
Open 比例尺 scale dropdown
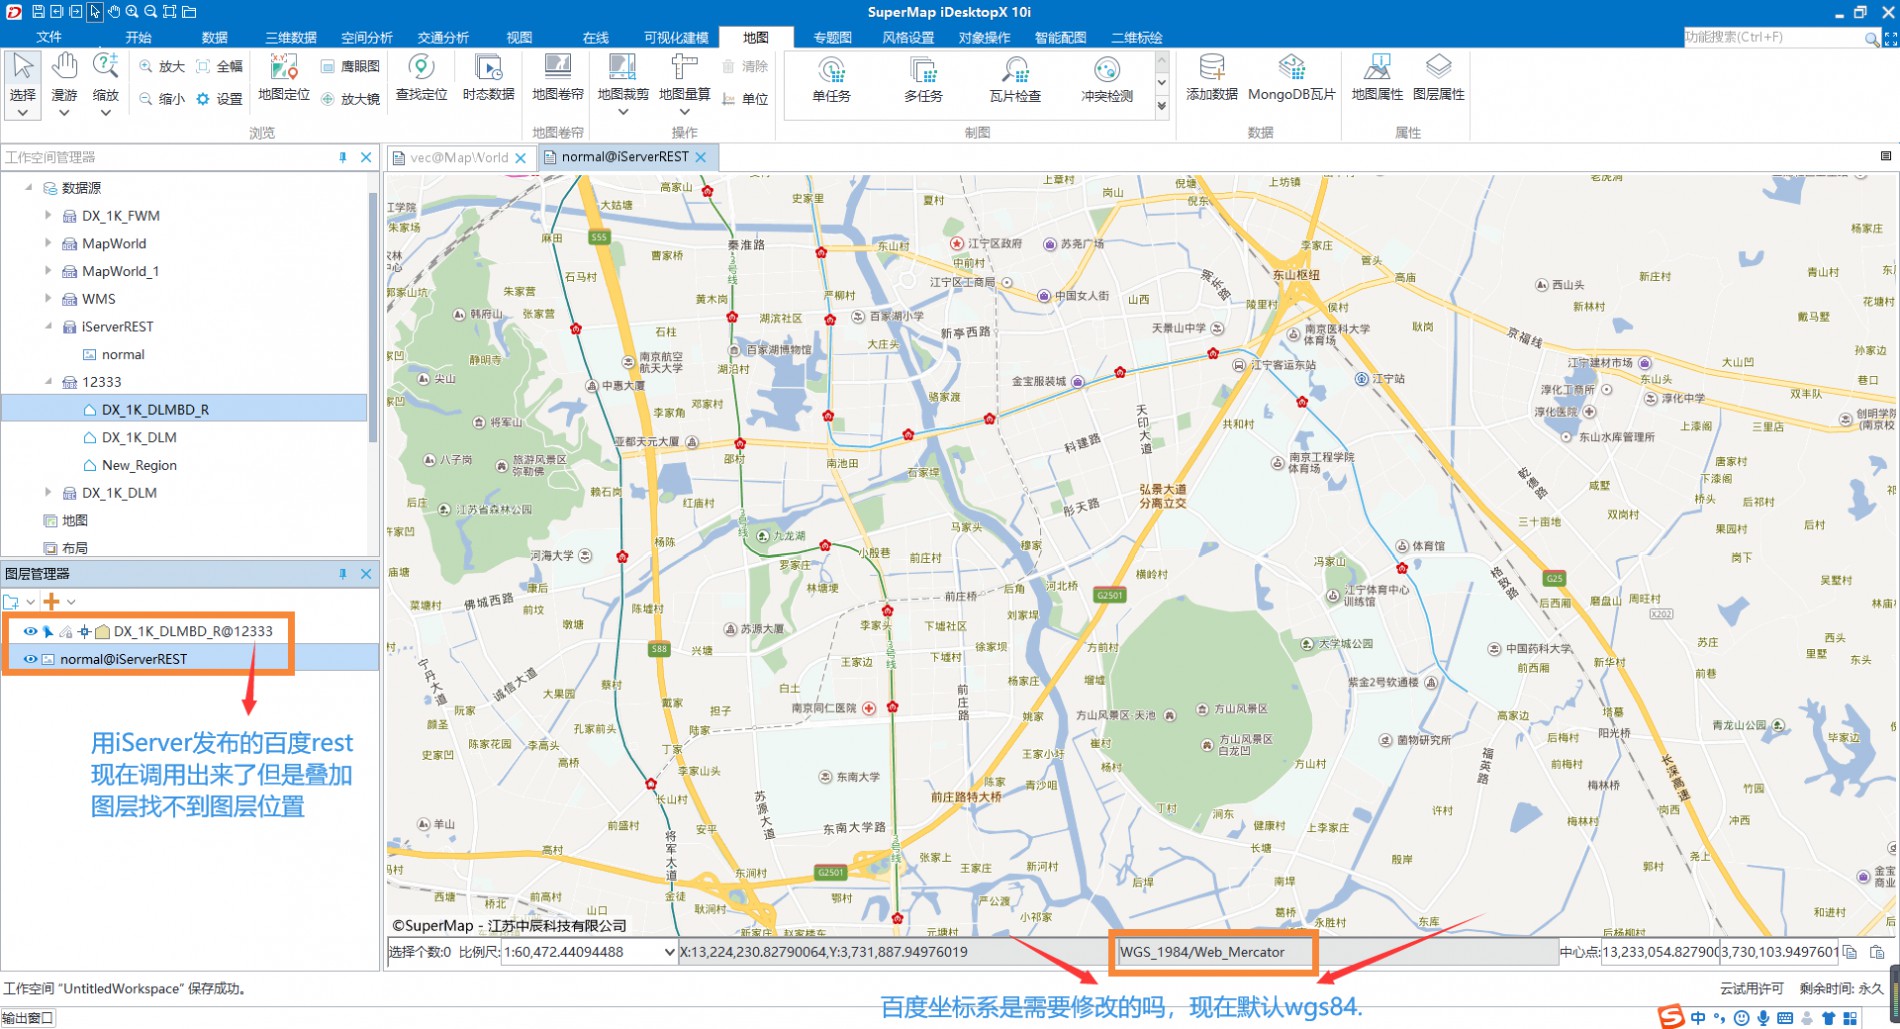669,952
